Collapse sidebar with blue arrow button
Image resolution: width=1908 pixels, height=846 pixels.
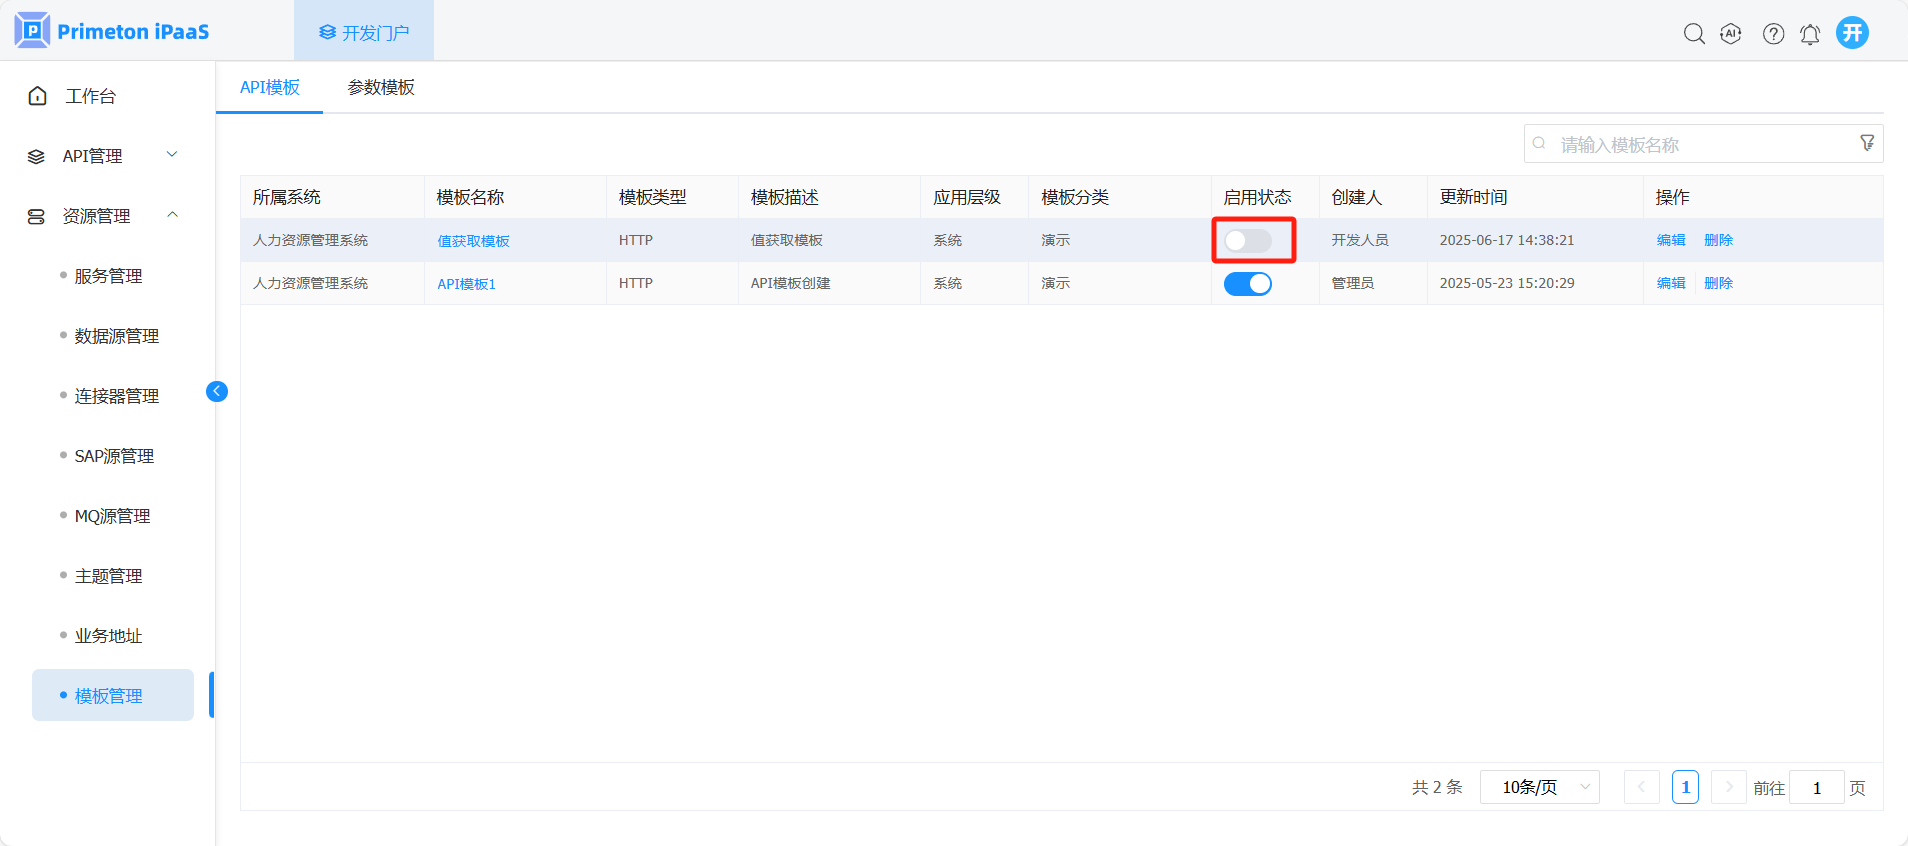[x=217, y=391]
